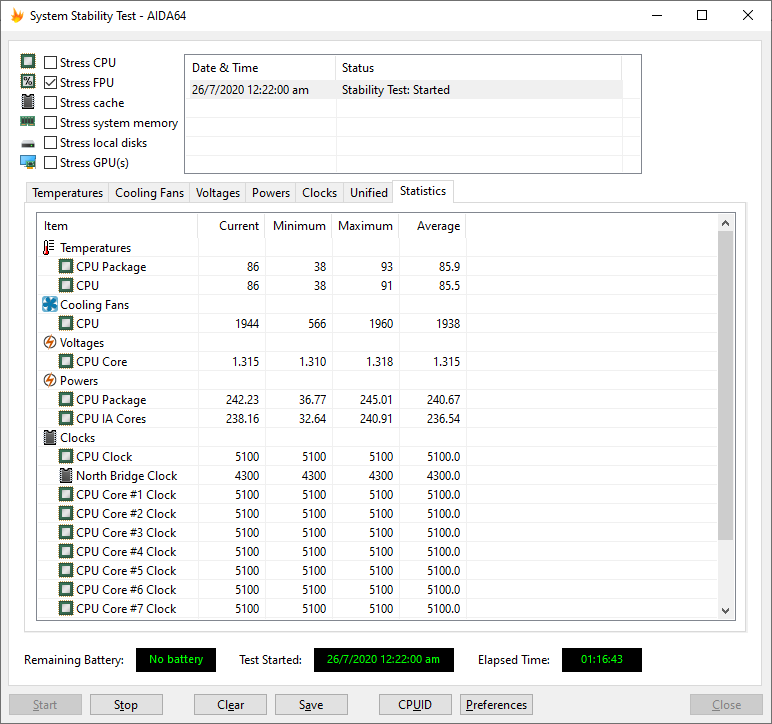Viewport: 772px width, 724px height.
Task: Click the lightning icon next to Powers
Action: pos(50,380)
